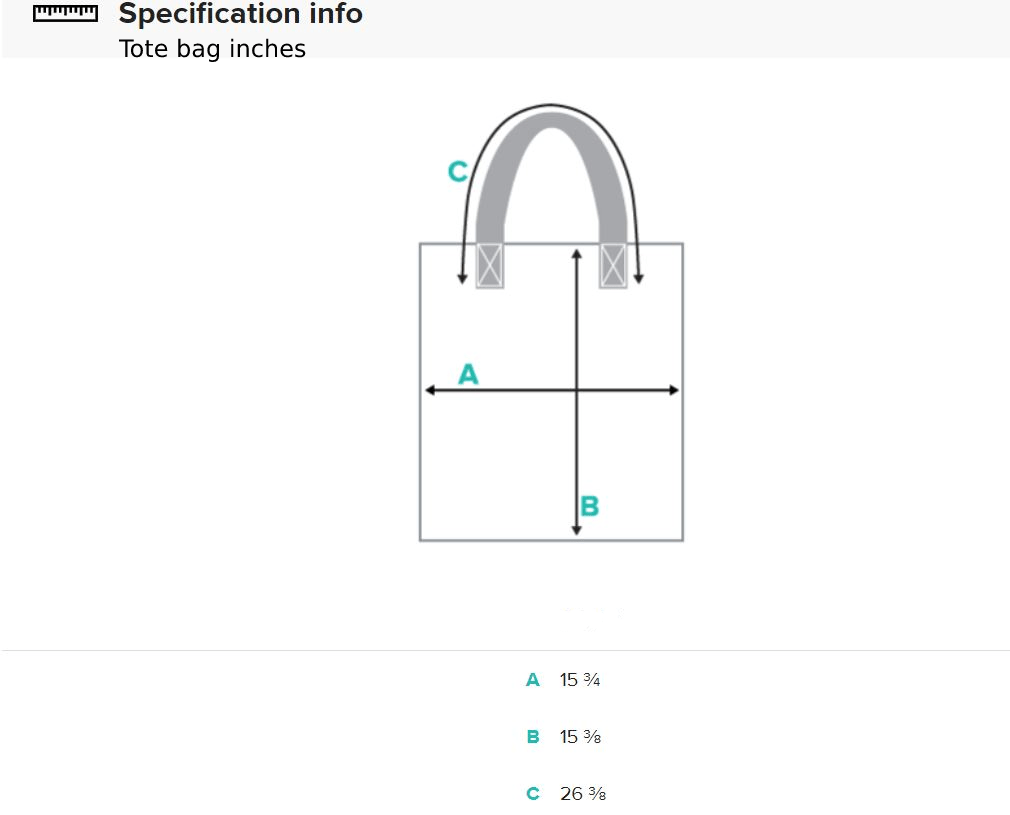This screenshot has height=815, width=1010.
Task: Click the Specification info heading
Action: 240,14
